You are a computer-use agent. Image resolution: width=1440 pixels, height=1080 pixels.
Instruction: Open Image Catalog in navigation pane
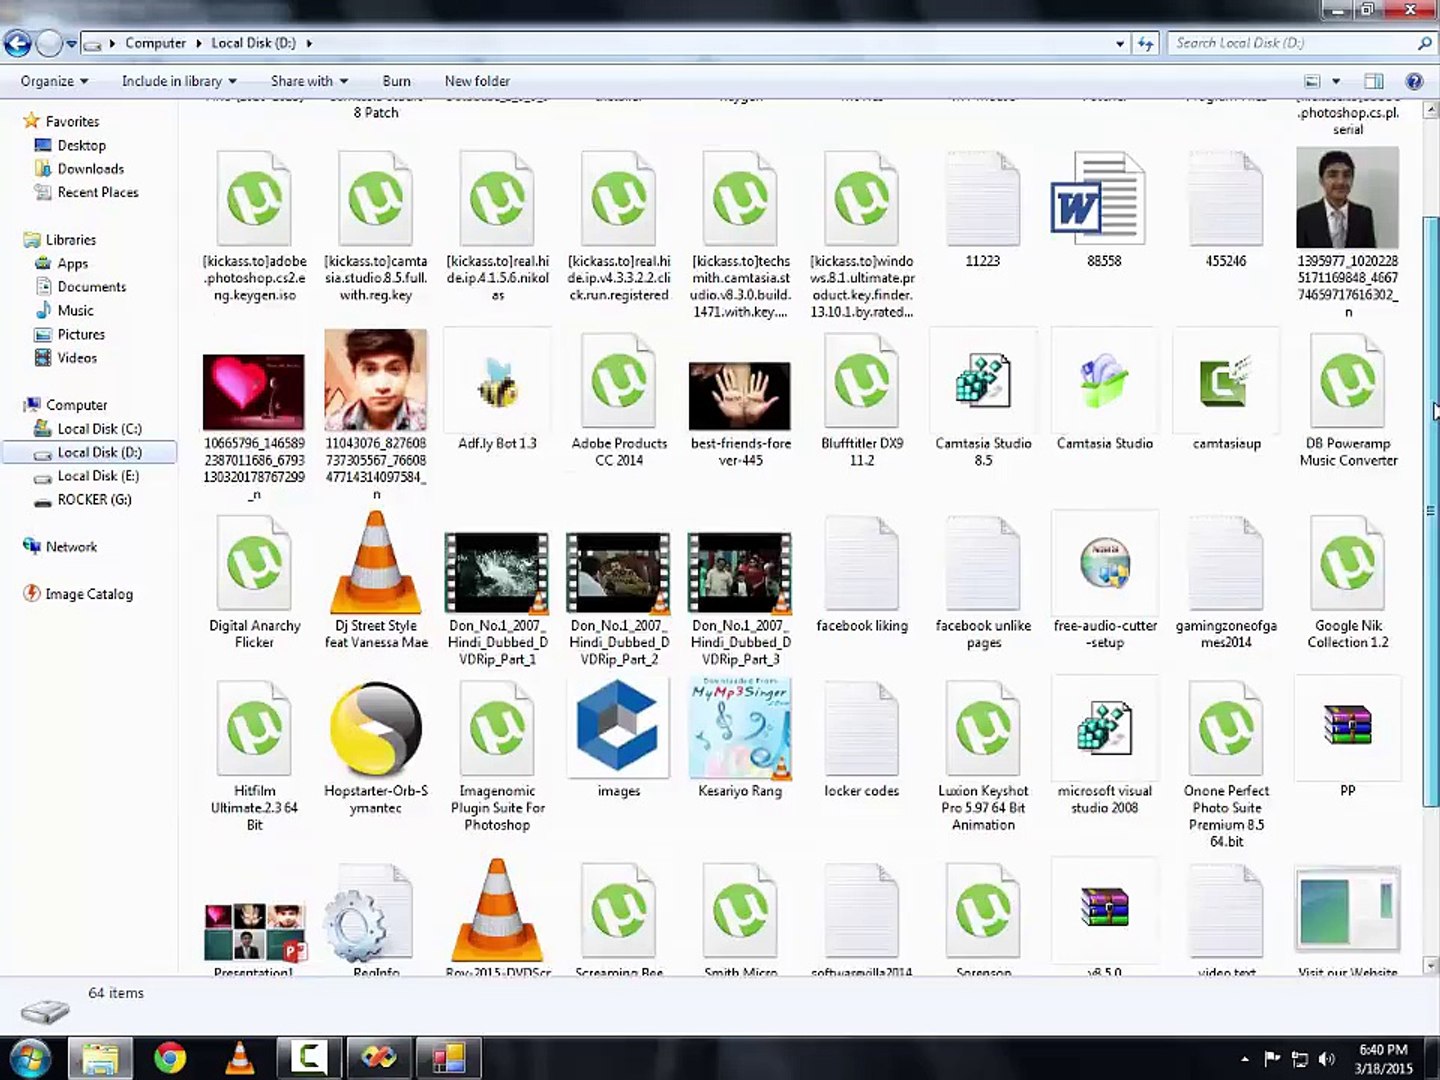(x=88, y=594)
